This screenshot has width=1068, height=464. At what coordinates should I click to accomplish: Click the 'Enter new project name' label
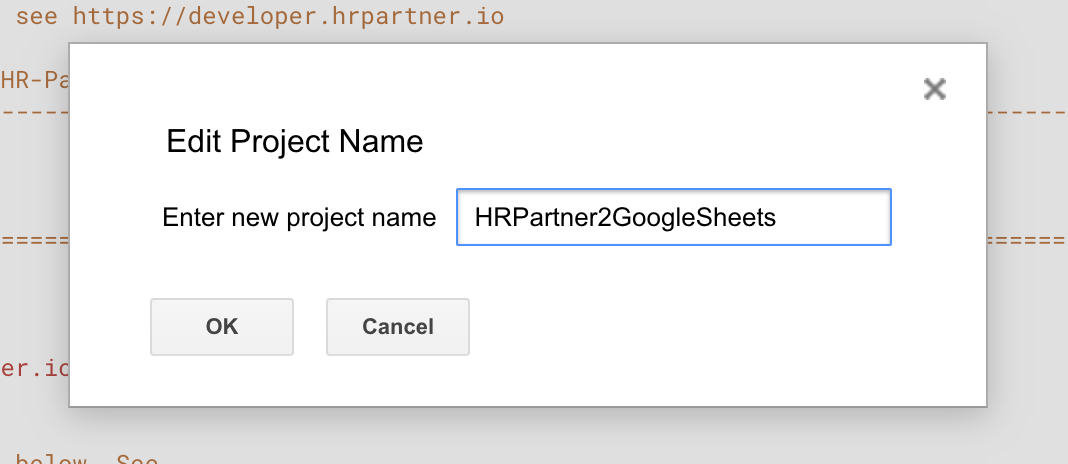tap(299, 217)
